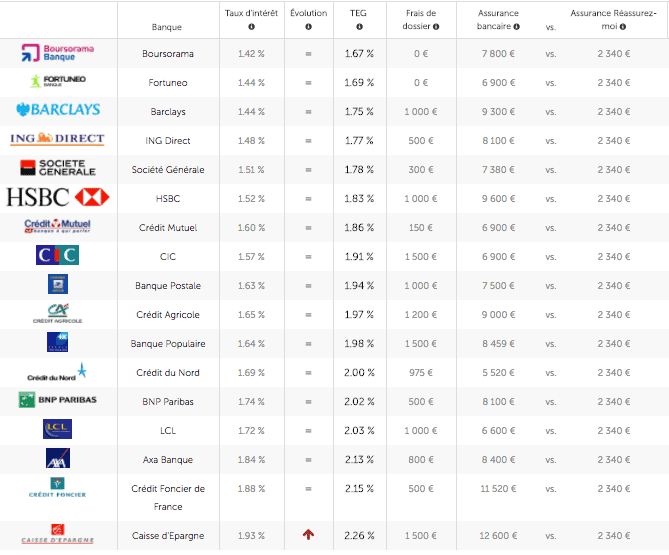This screenshot has height=555, width=669.
Task: Click the red up arrow for Caisse d'Epargne
Action: pos(308,535)
